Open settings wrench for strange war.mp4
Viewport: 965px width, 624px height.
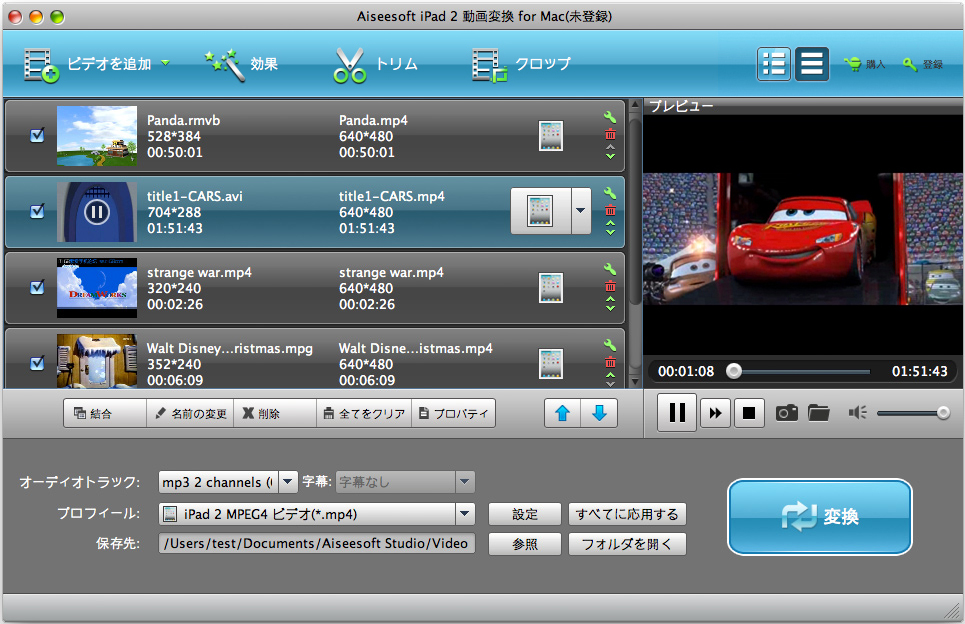[610, 269]
